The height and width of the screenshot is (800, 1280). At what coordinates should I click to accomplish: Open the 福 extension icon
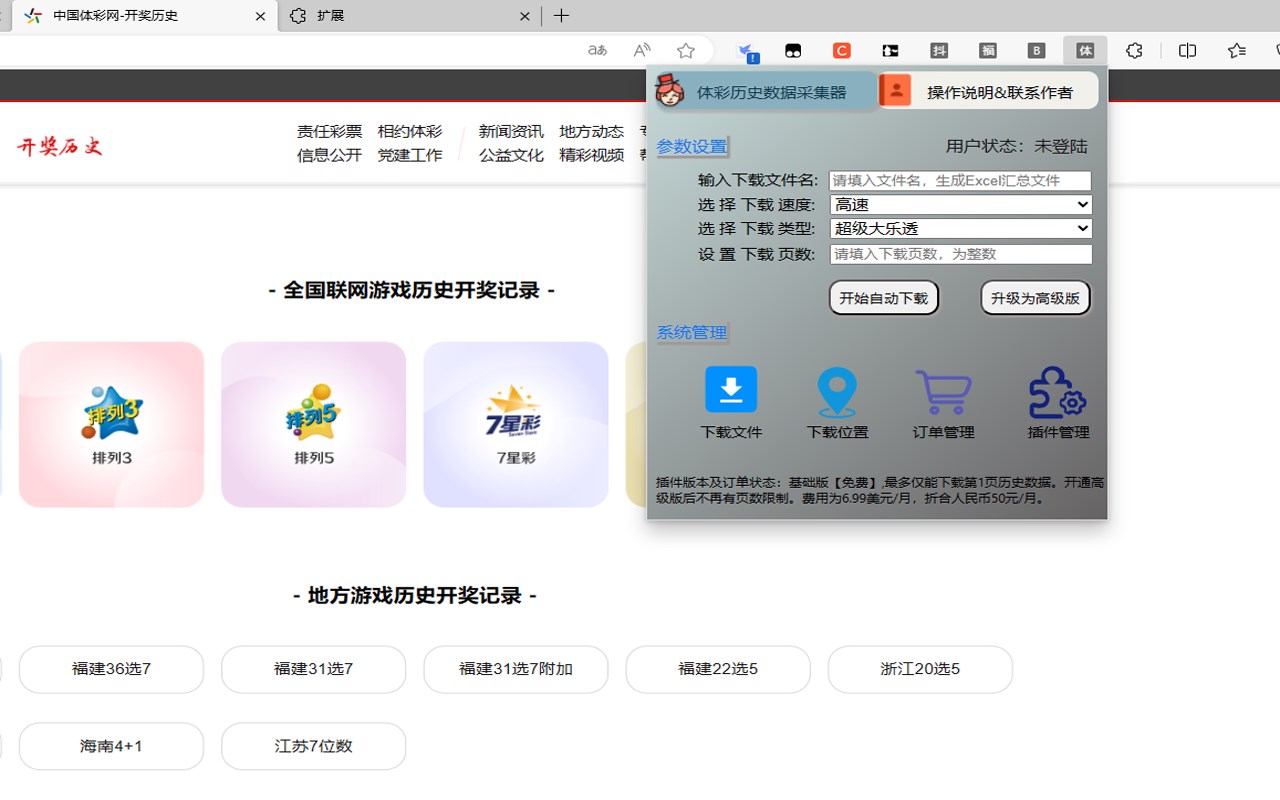pos(988,50)
